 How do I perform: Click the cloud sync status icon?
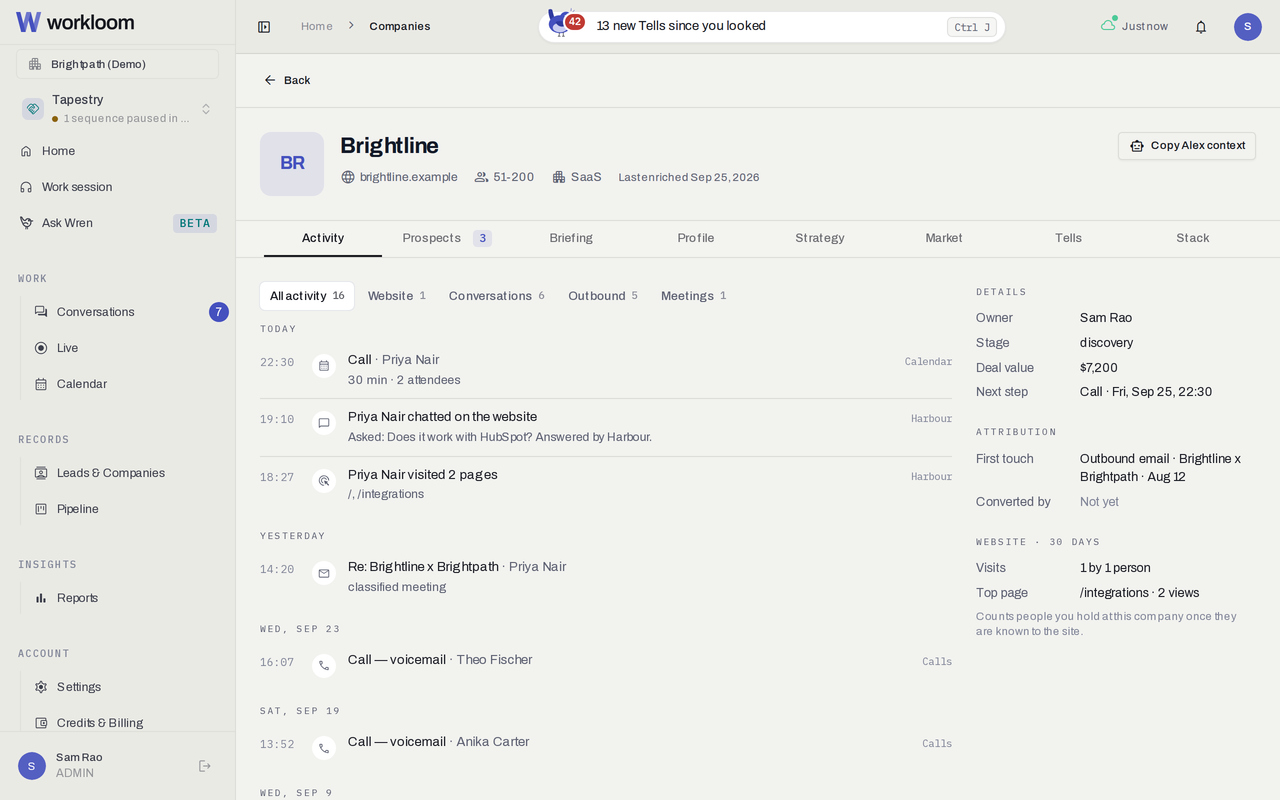(x=1108, y=24)
